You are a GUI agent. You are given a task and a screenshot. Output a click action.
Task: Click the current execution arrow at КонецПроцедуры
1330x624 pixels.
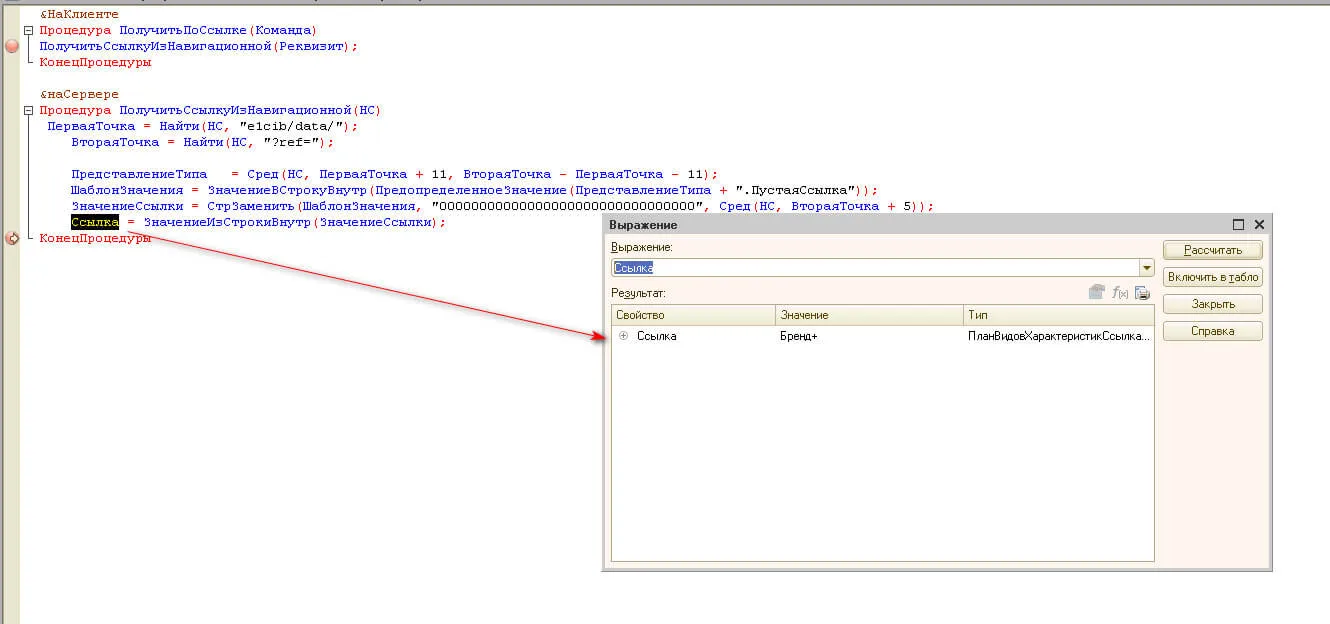(12, 238)
